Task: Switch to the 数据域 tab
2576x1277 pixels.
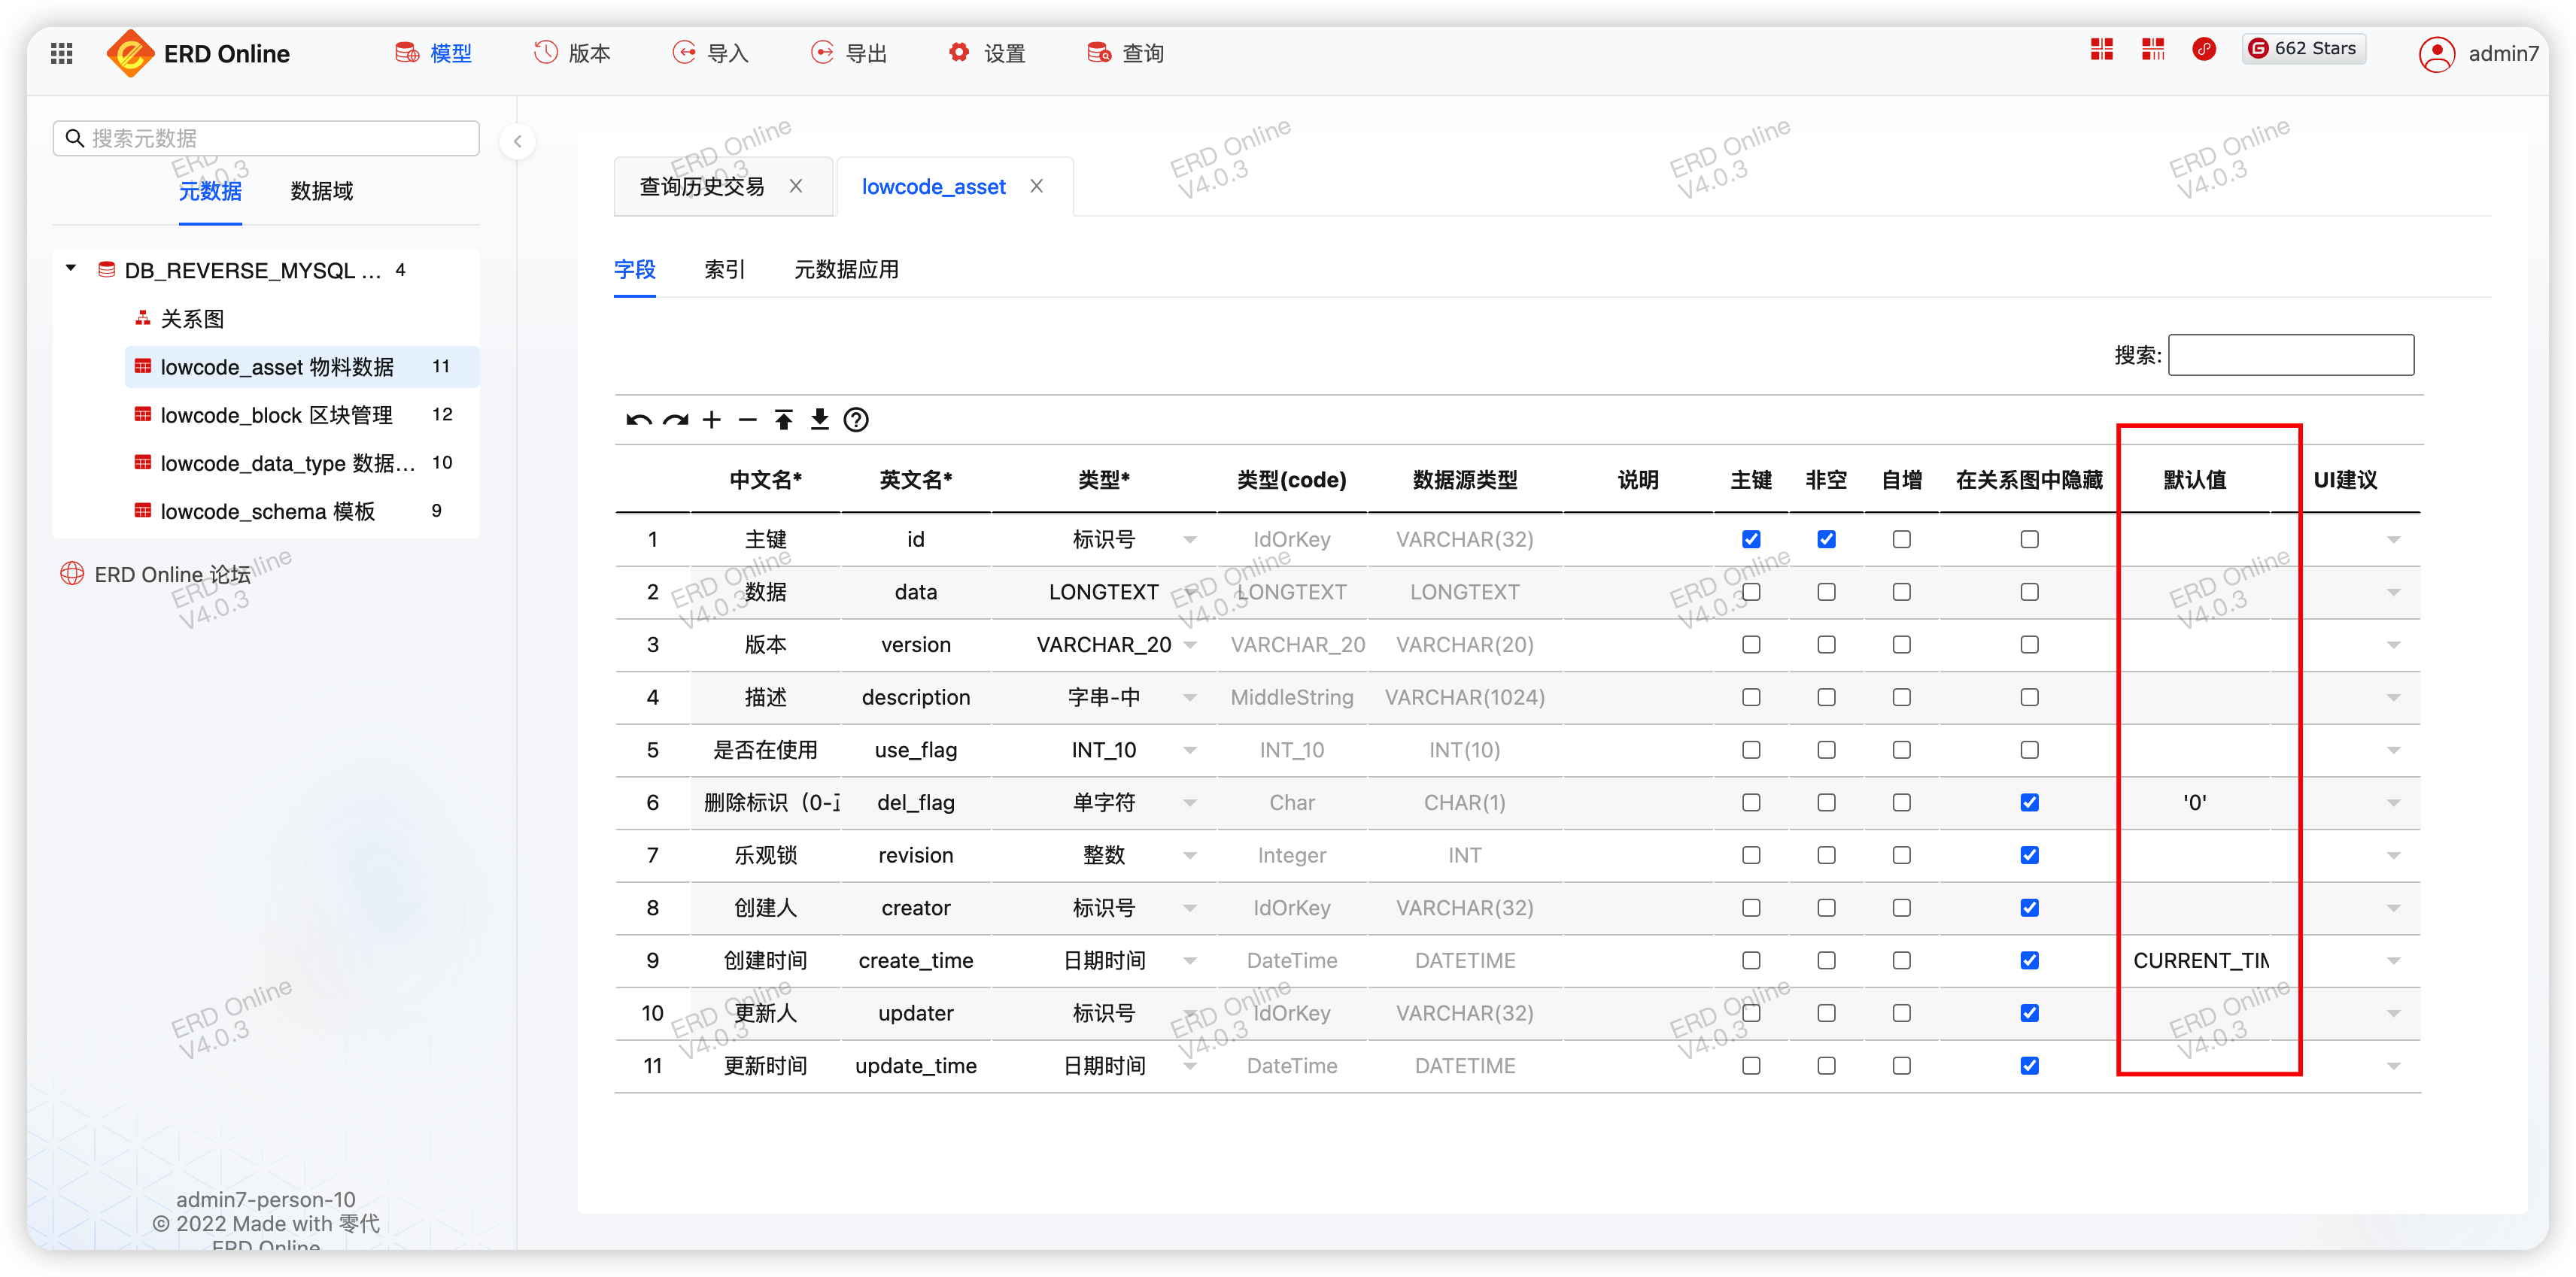Action: click(x=320, y=191)
